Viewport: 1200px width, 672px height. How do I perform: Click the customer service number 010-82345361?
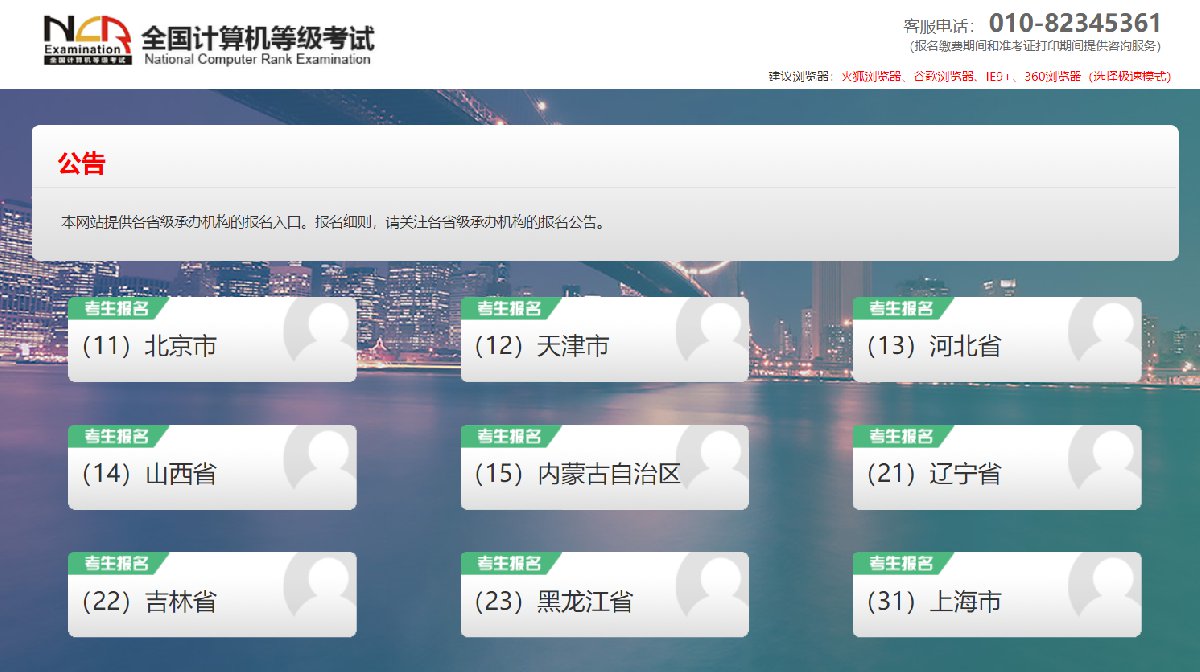click(1074, 23)
